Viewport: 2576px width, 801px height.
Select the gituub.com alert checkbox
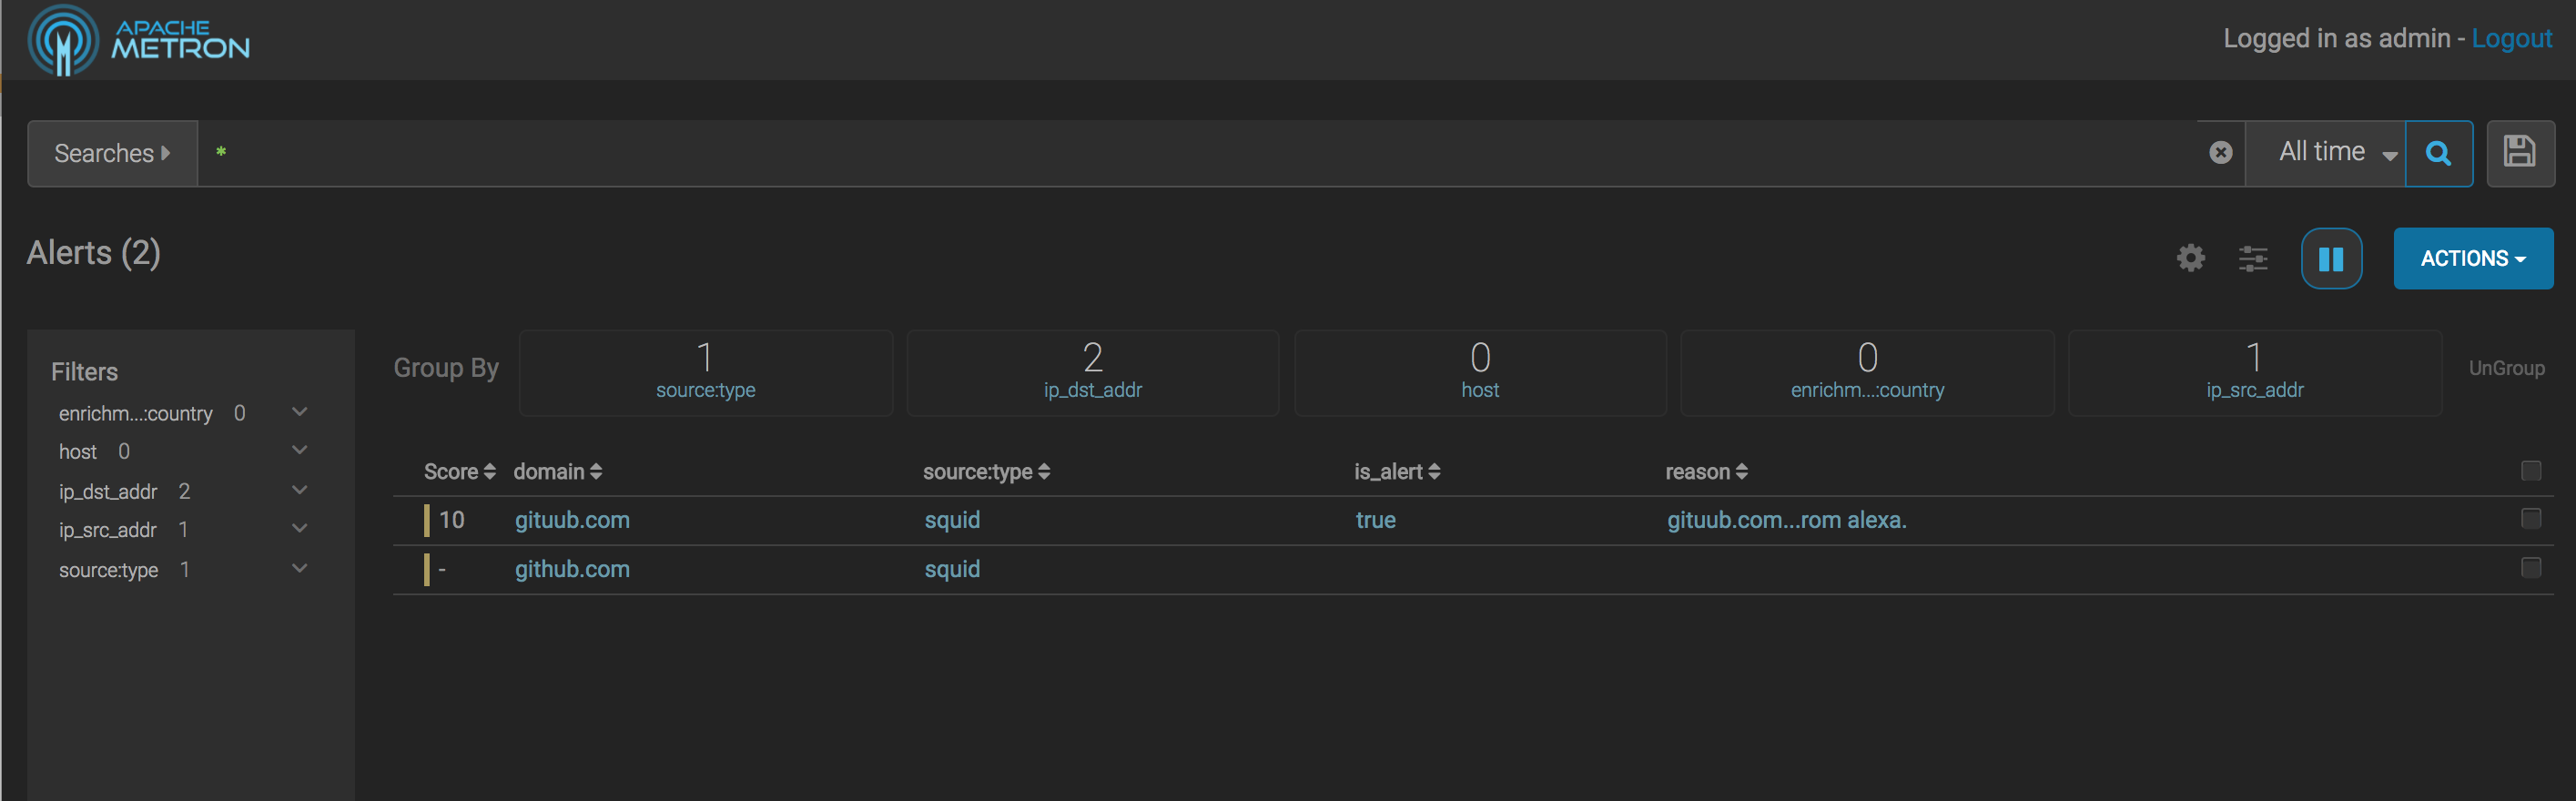point(2530,518)
